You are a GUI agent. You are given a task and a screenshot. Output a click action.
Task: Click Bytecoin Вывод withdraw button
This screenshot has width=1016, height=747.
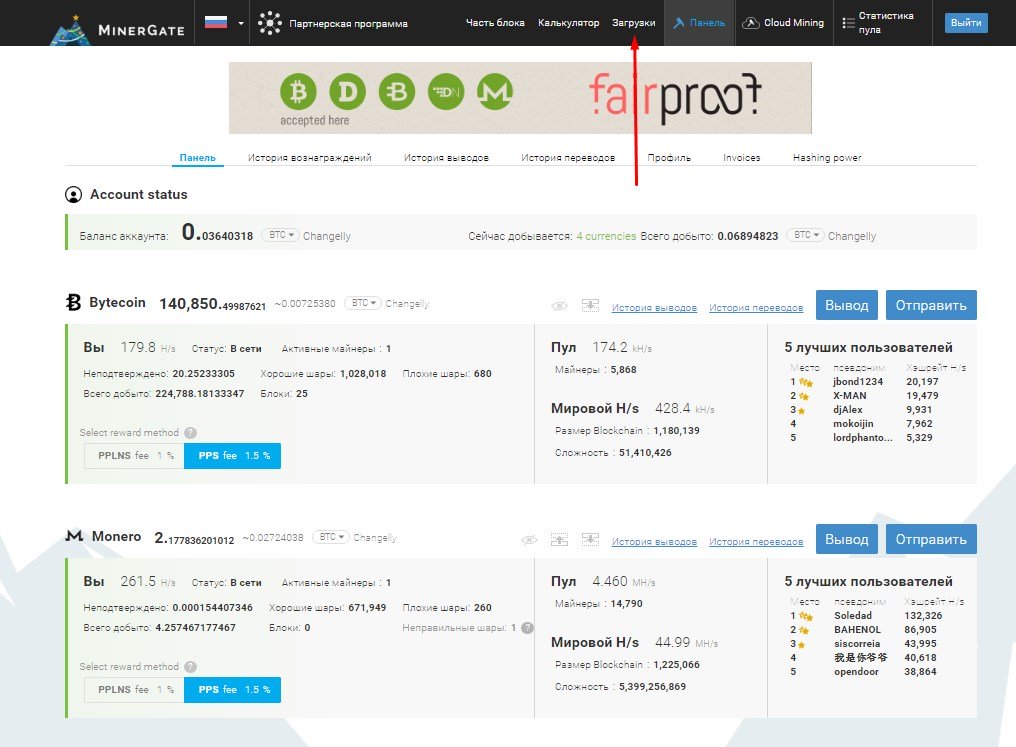847,305
